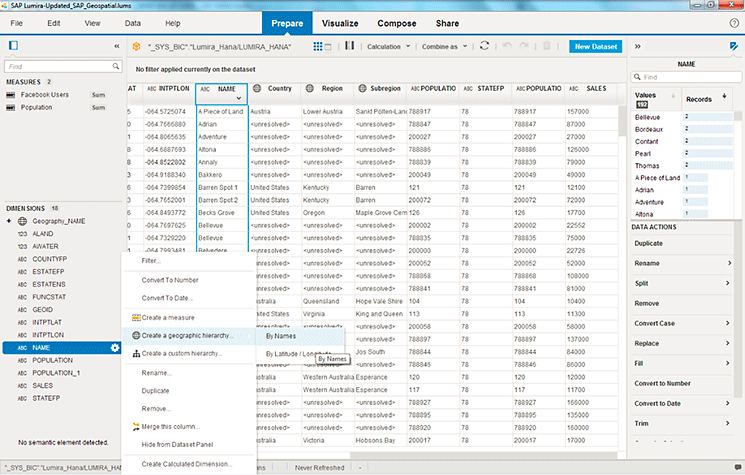Click the undo arrow icon
745x475 pixels.
(x=507, y=46)
